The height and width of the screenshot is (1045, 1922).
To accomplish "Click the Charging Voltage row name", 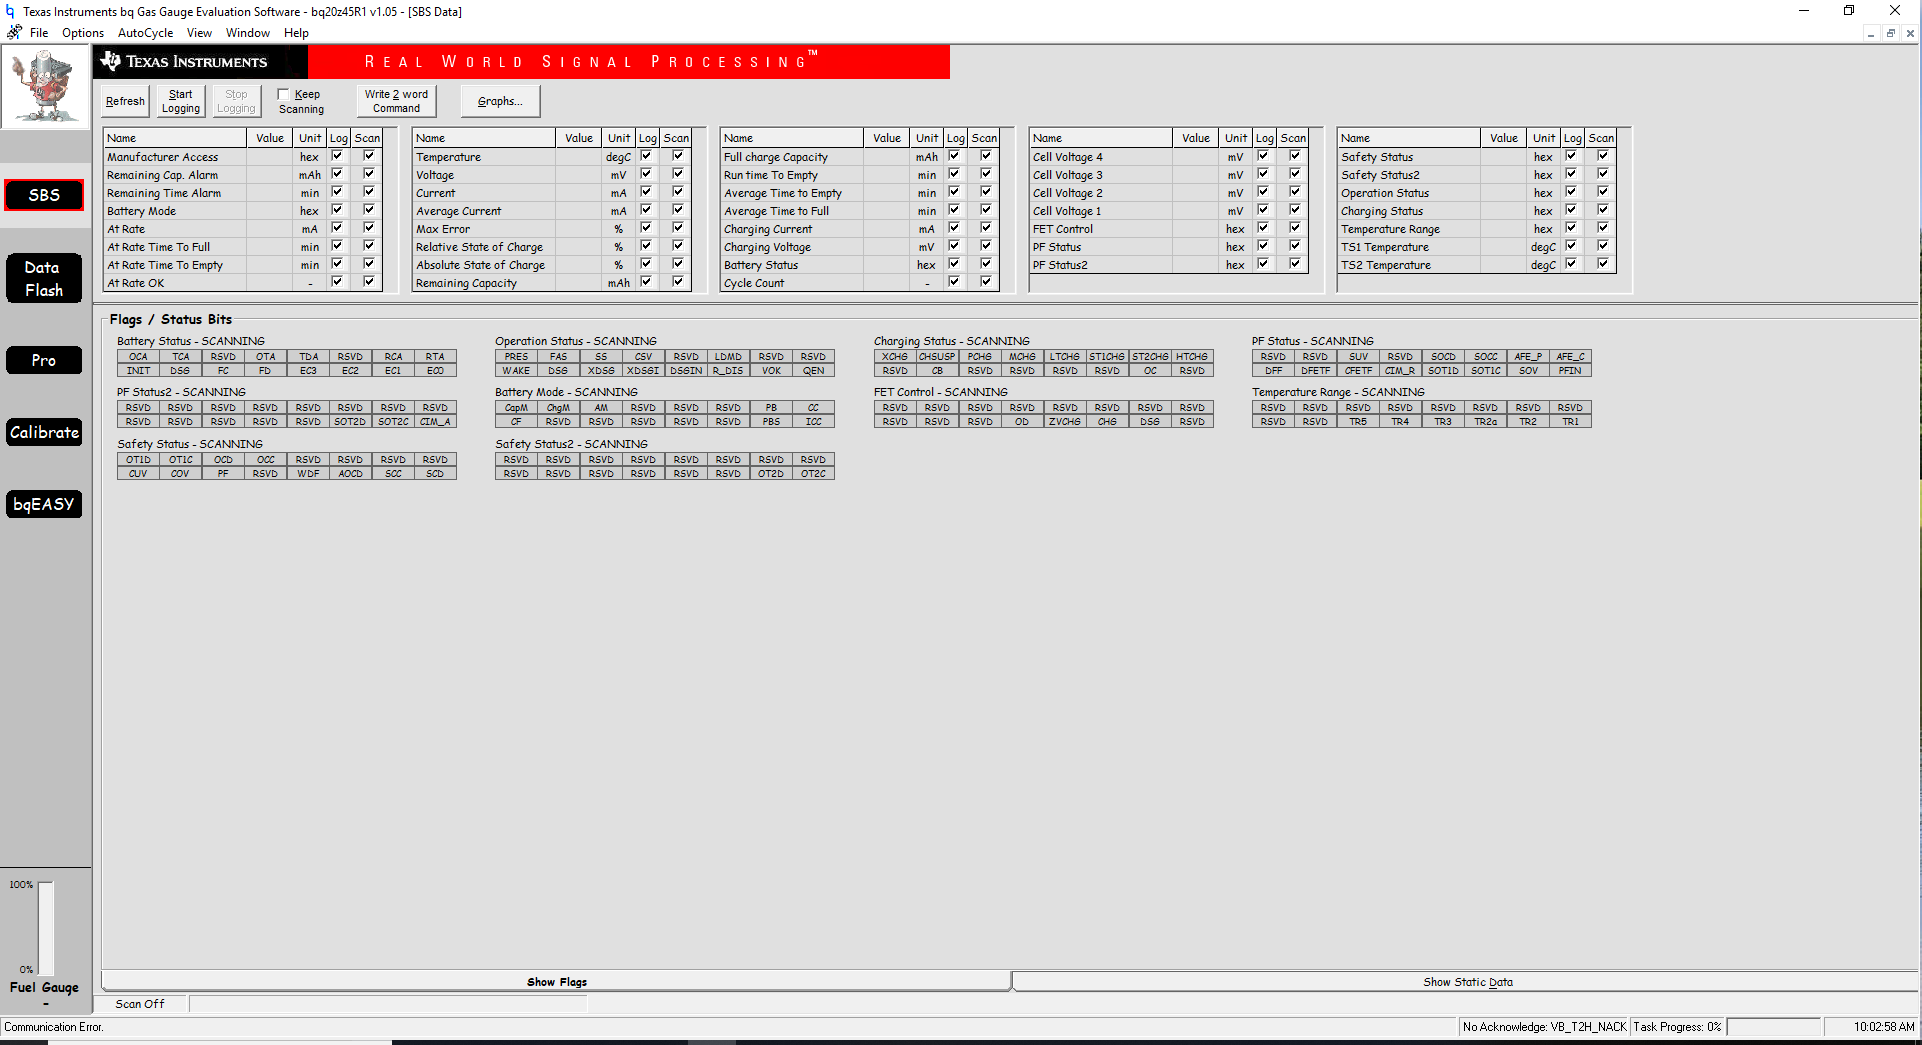I will (x=767, y=247).
